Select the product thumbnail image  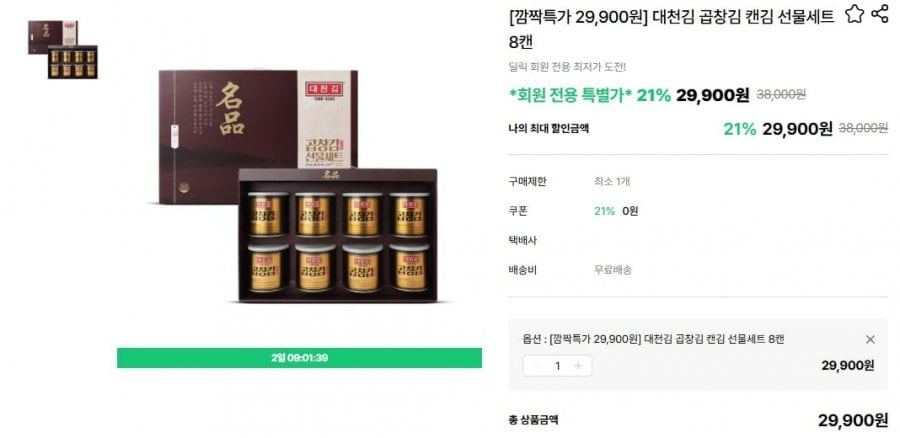click(x=63, y=49)
